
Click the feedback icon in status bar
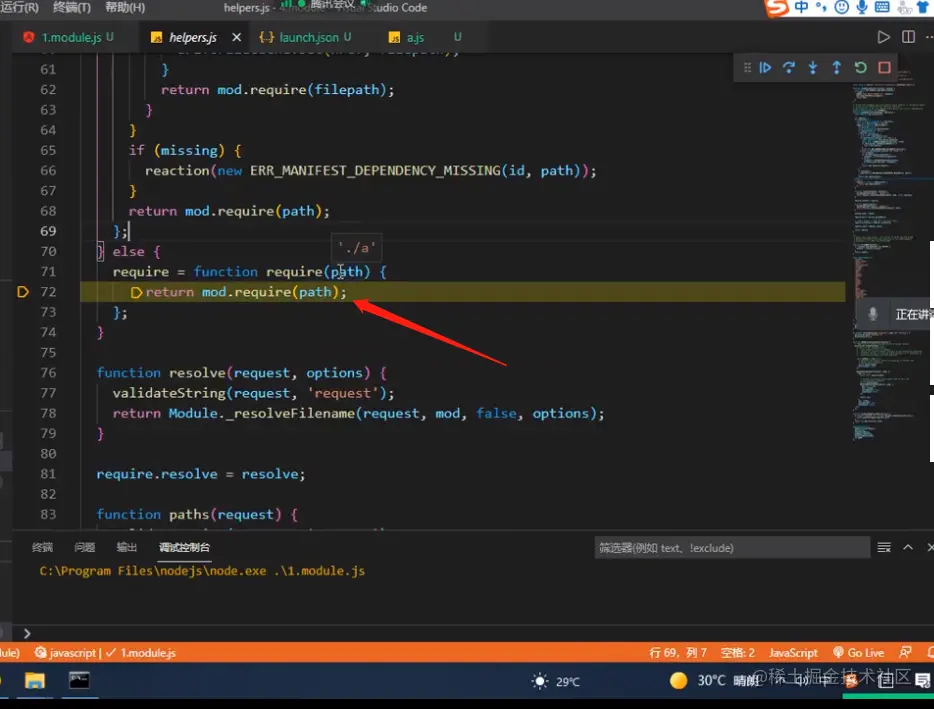tap(905, 653)
